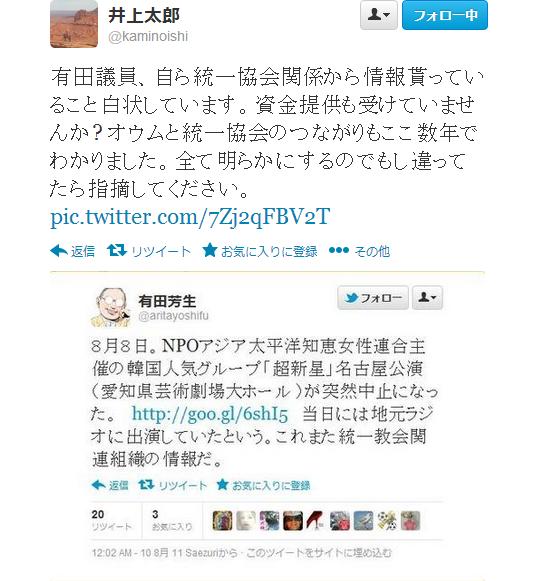Open 有田芳生 cartoon avatar
Screen dimensions: 538x581
[110, 308]
